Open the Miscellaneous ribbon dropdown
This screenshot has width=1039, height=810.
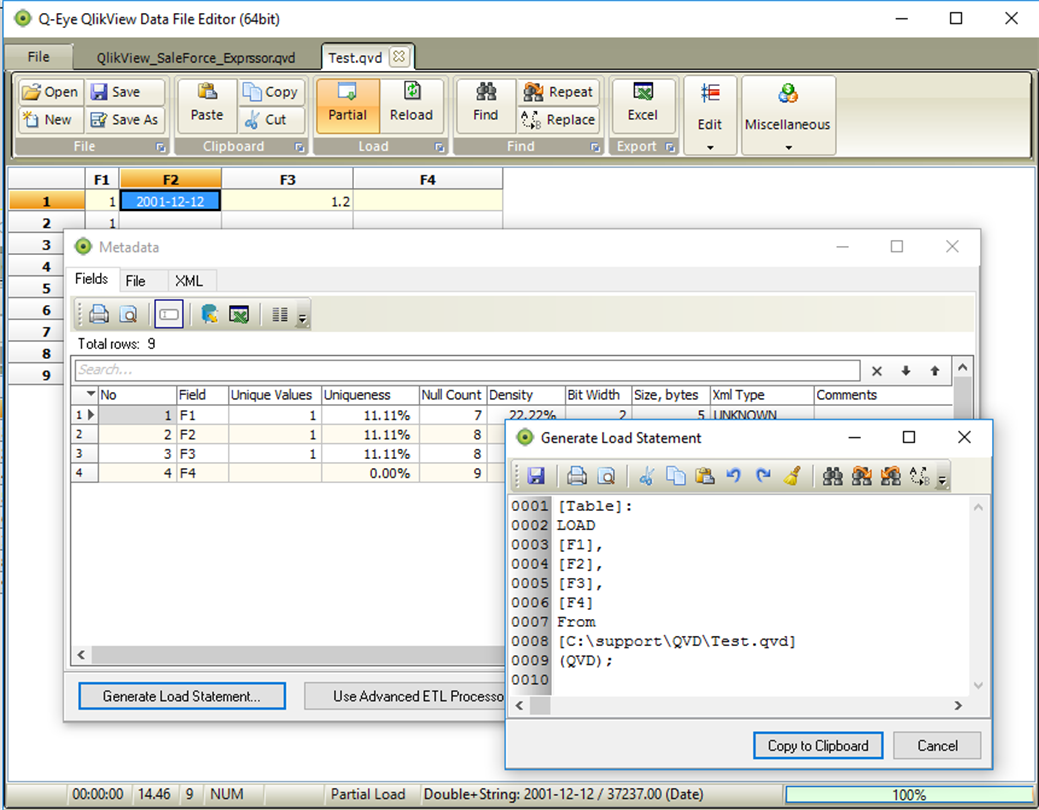[x=788, y=115]
